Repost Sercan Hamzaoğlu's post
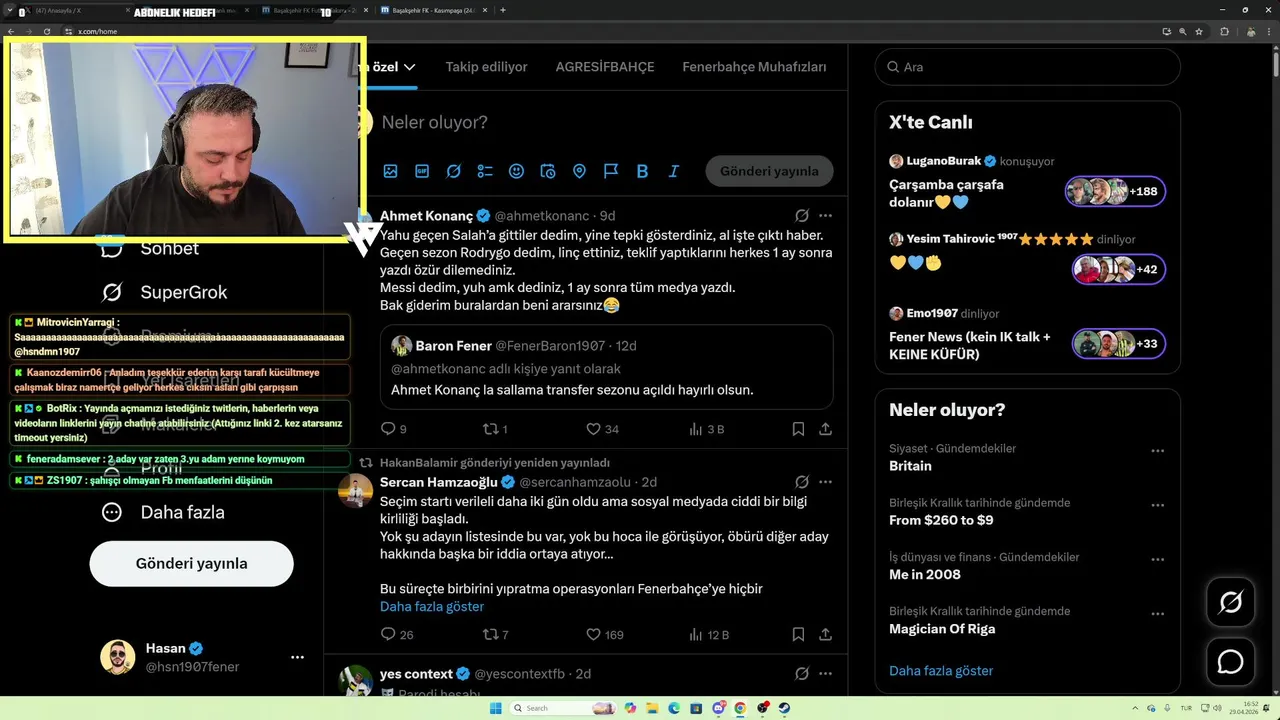The height and width of the screenshot is (720, 1280). (x=491, y=634)
